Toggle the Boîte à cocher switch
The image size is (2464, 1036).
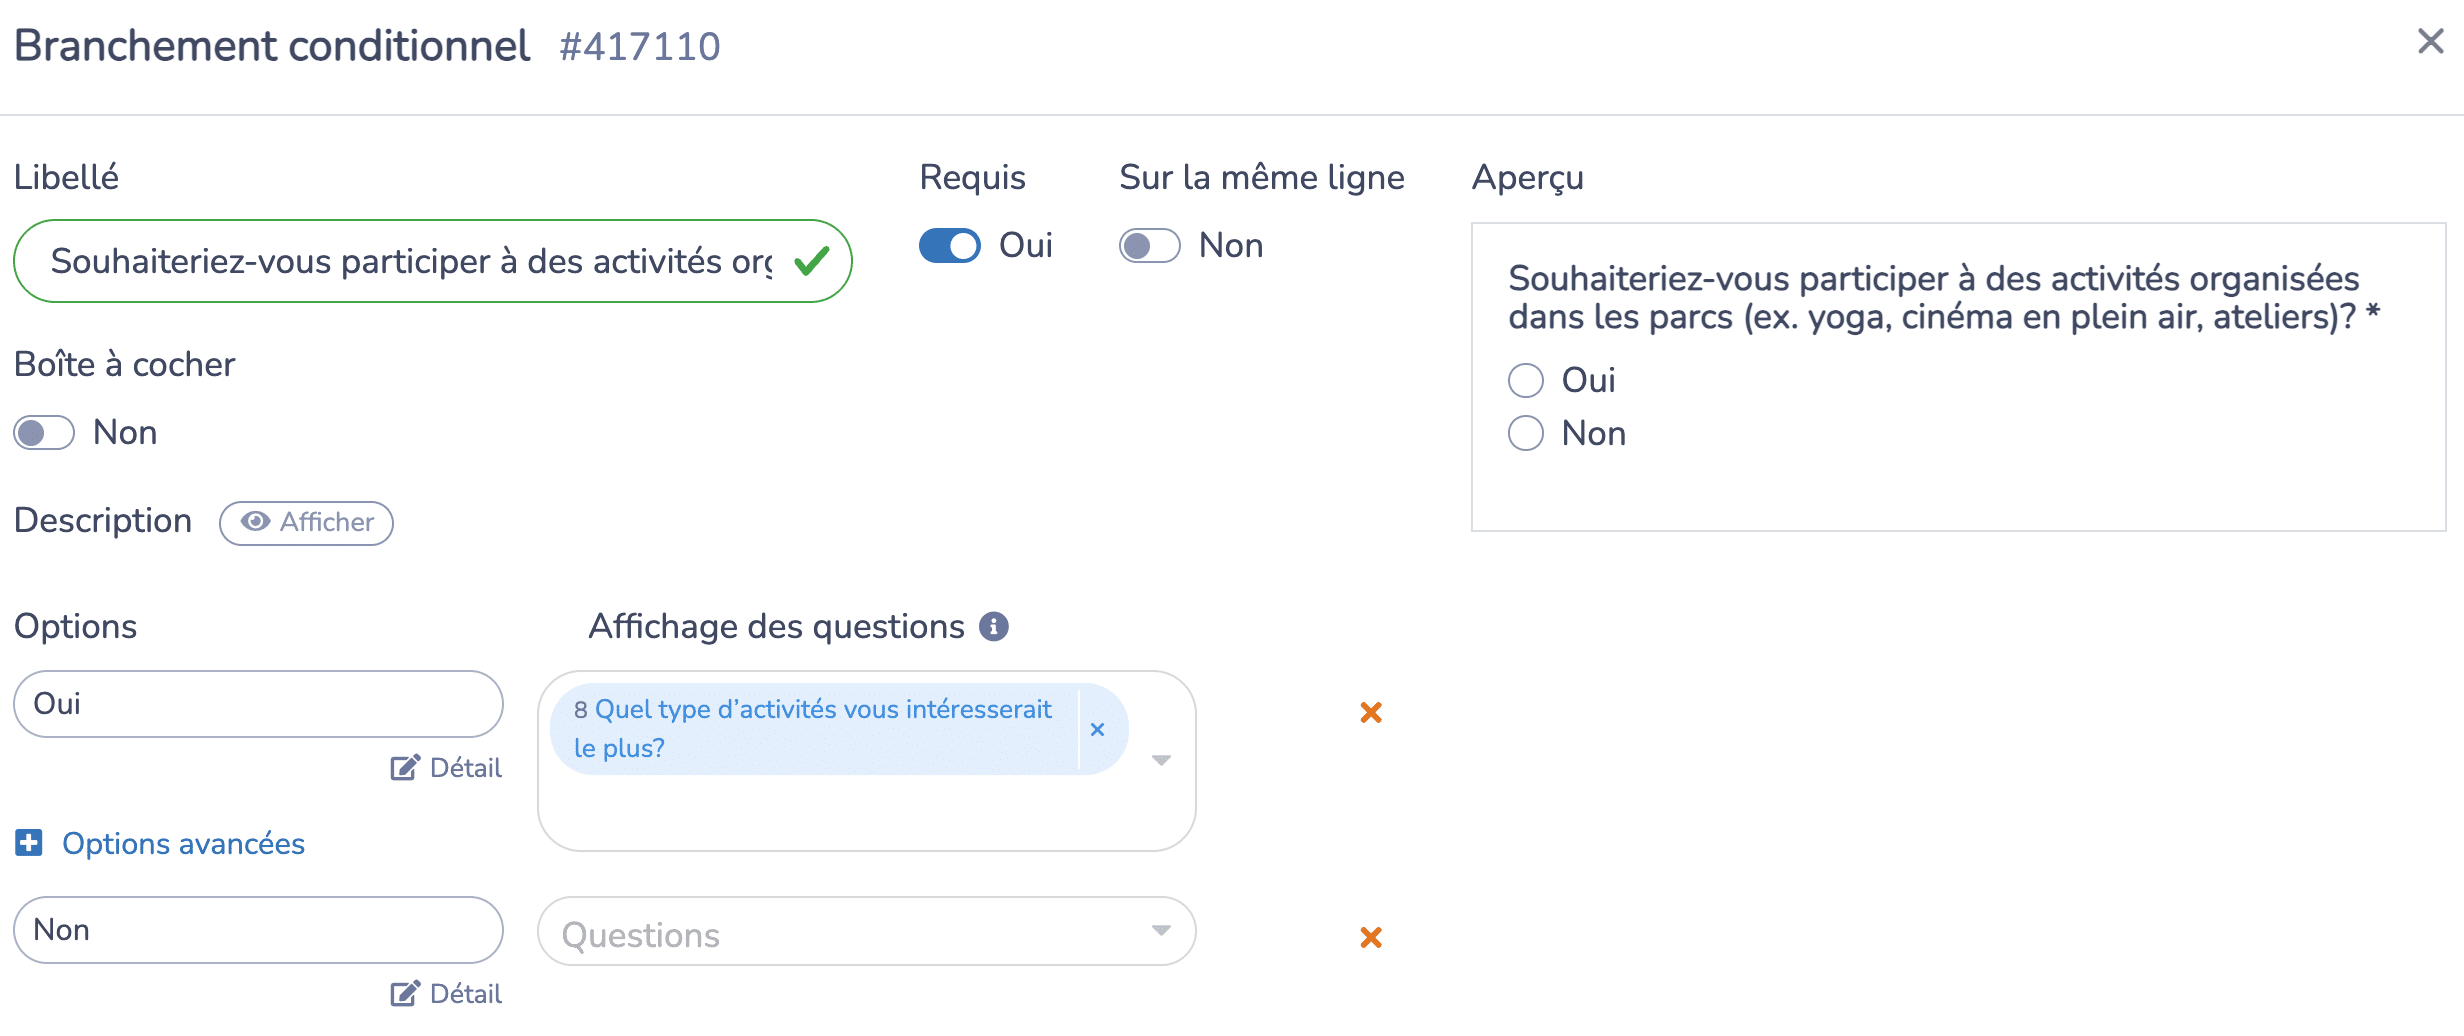[x=44, y=433]
